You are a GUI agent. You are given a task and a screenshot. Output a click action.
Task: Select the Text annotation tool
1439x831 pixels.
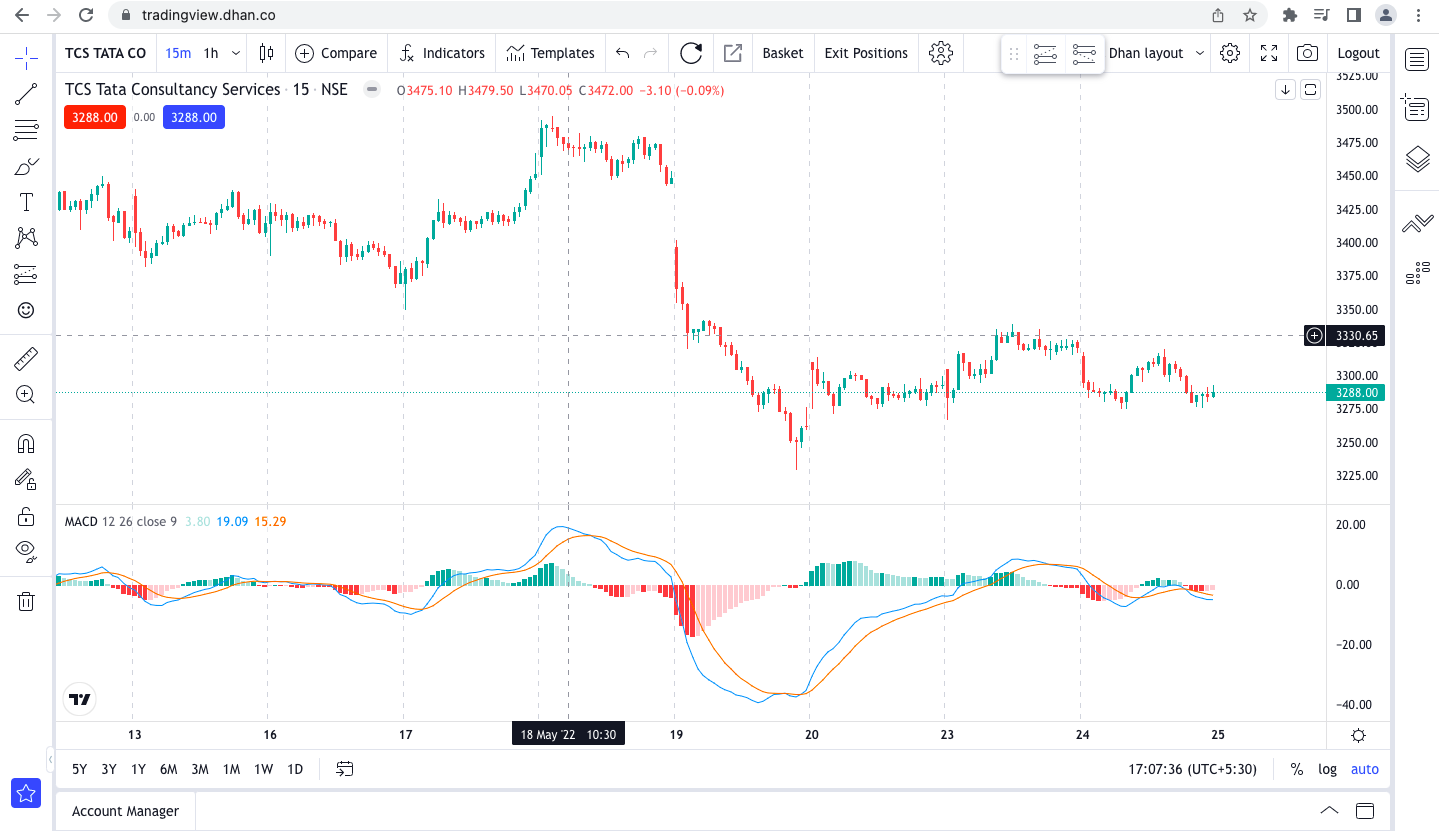tap(26, 202)
